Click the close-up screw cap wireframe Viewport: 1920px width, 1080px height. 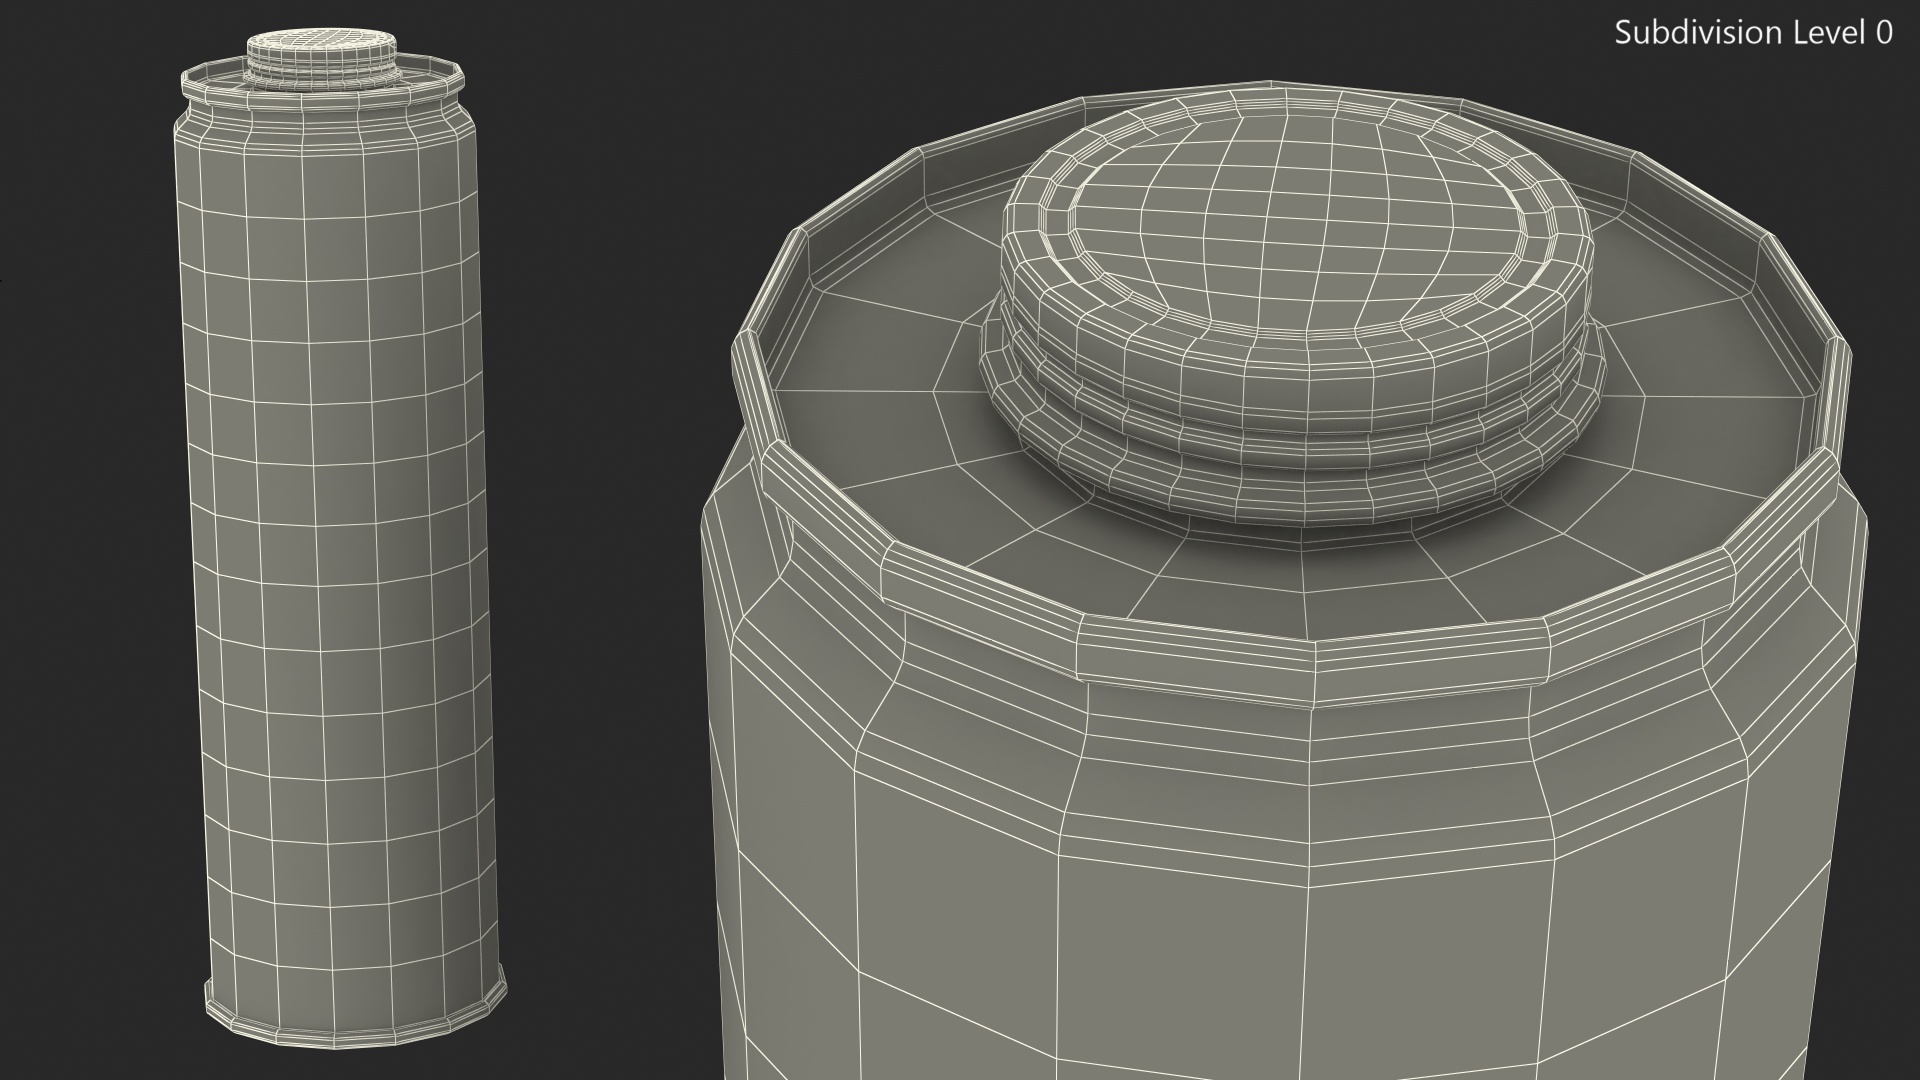(1293, 309)
